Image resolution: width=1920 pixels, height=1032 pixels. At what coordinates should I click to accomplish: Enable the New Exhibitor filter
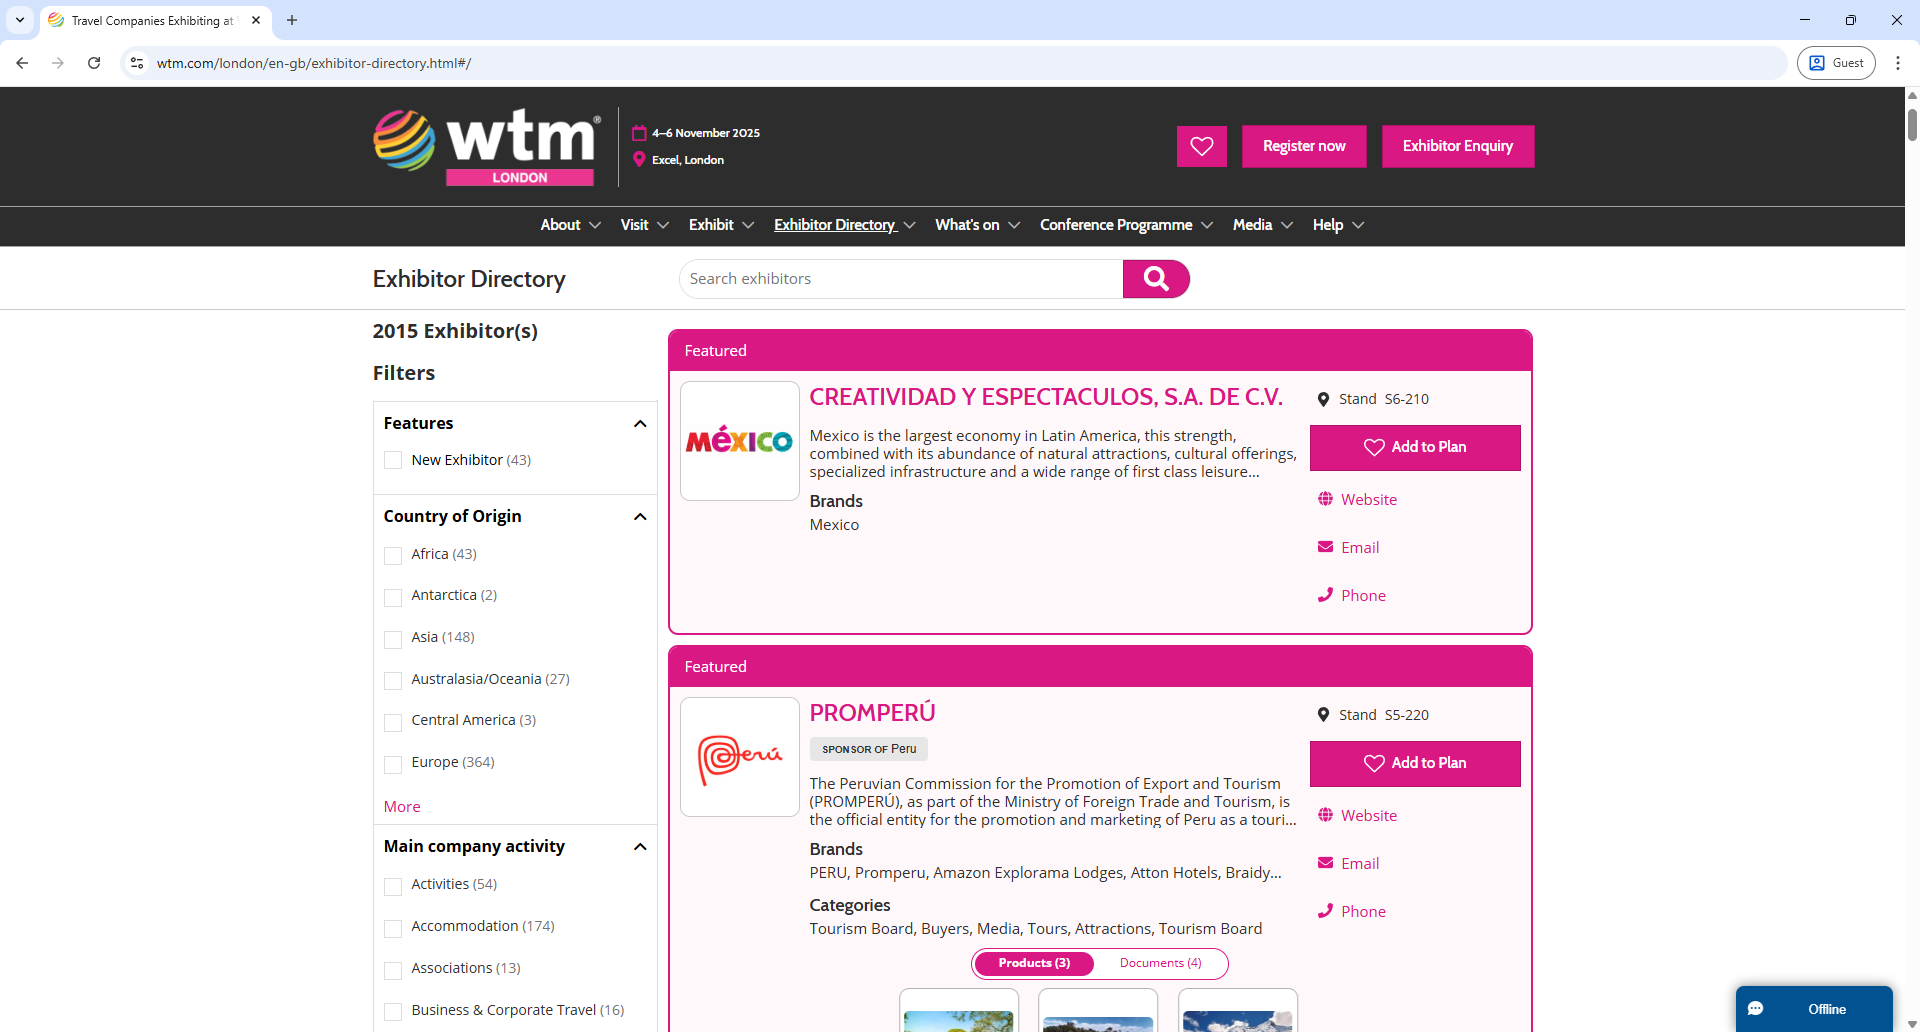tap(394, 461)
